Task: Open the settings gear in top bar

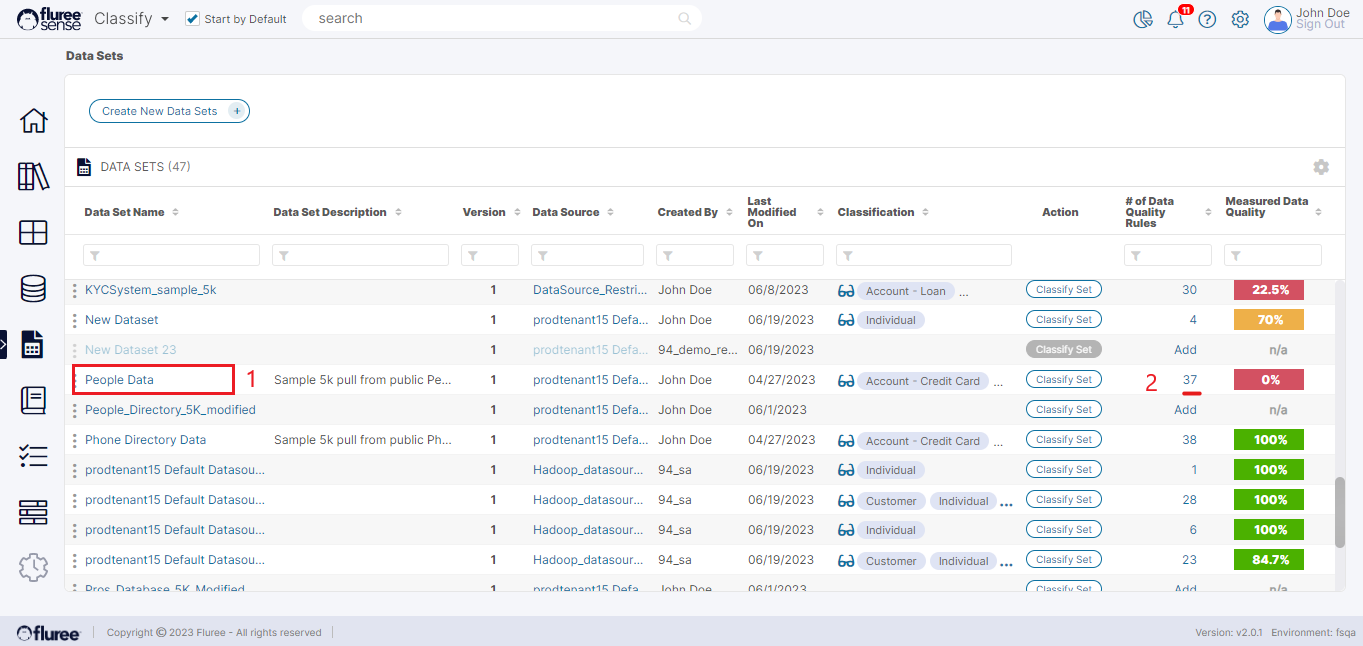Action: point(1240,20)
